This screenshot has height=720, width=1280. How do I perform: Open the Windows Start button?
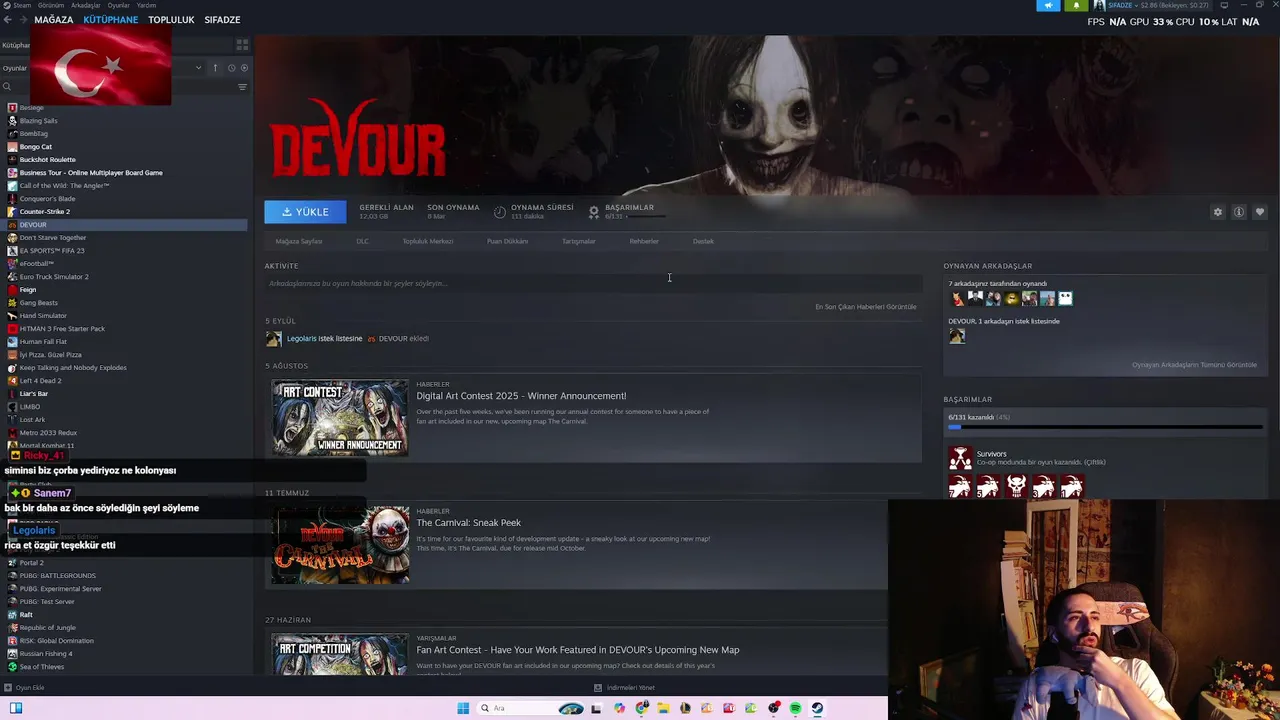pyautogui.click(x=463, y=708)
